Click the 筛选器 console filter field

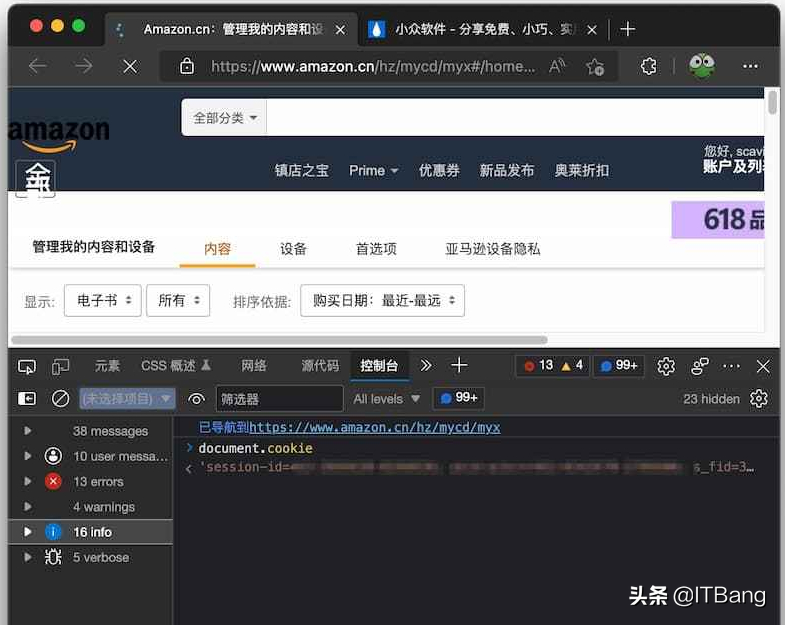click(280, 399)
